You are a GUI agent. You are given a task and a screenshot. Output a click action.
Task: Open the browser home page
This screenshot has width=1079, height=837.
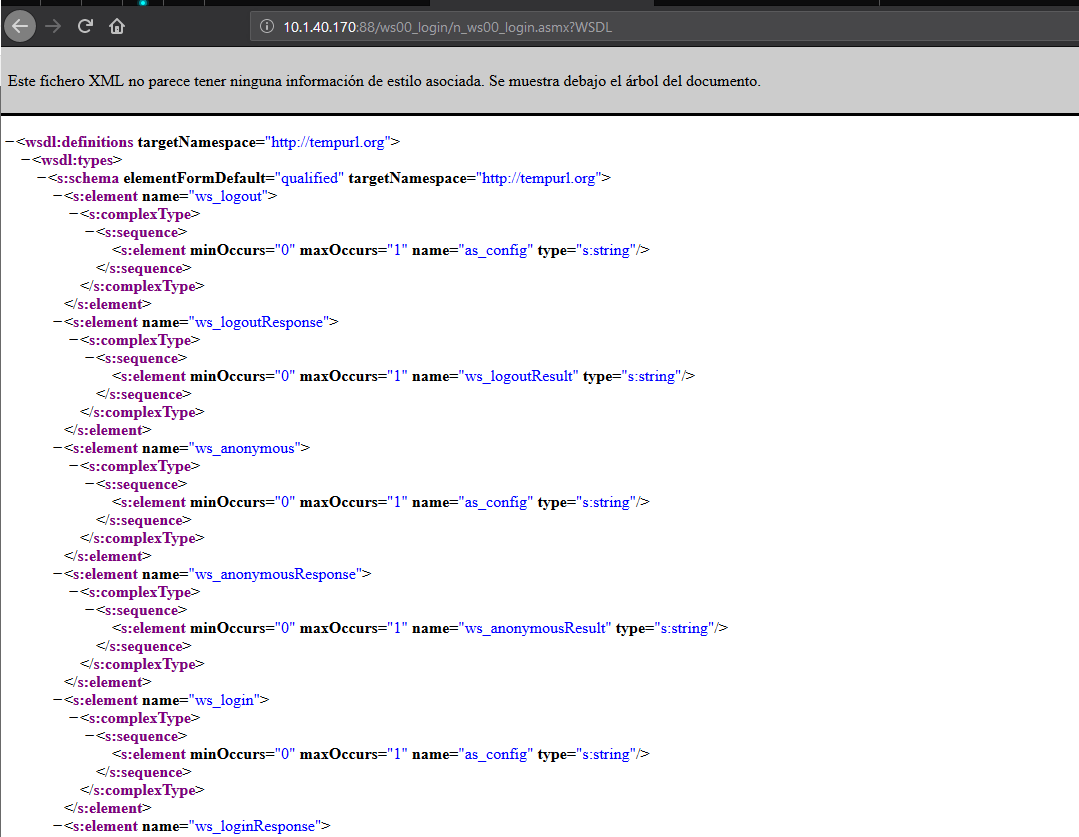click(117, 27)
